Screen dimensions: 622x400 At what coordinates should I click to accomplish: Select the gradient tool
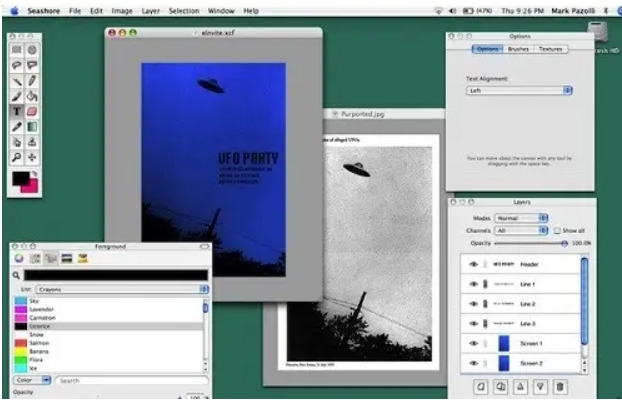[x=32, y=127]
